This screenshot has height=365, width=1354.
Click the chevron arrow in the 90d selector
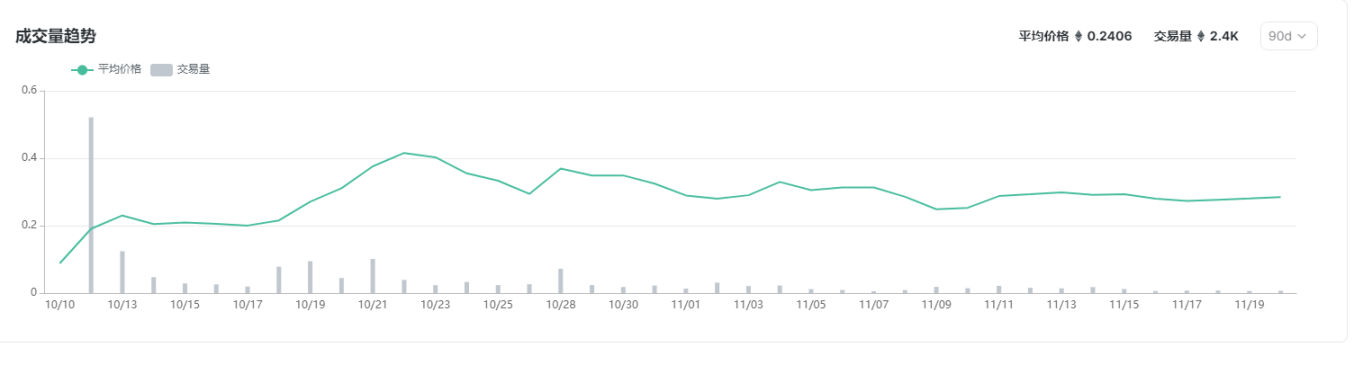pos(1302,37)
